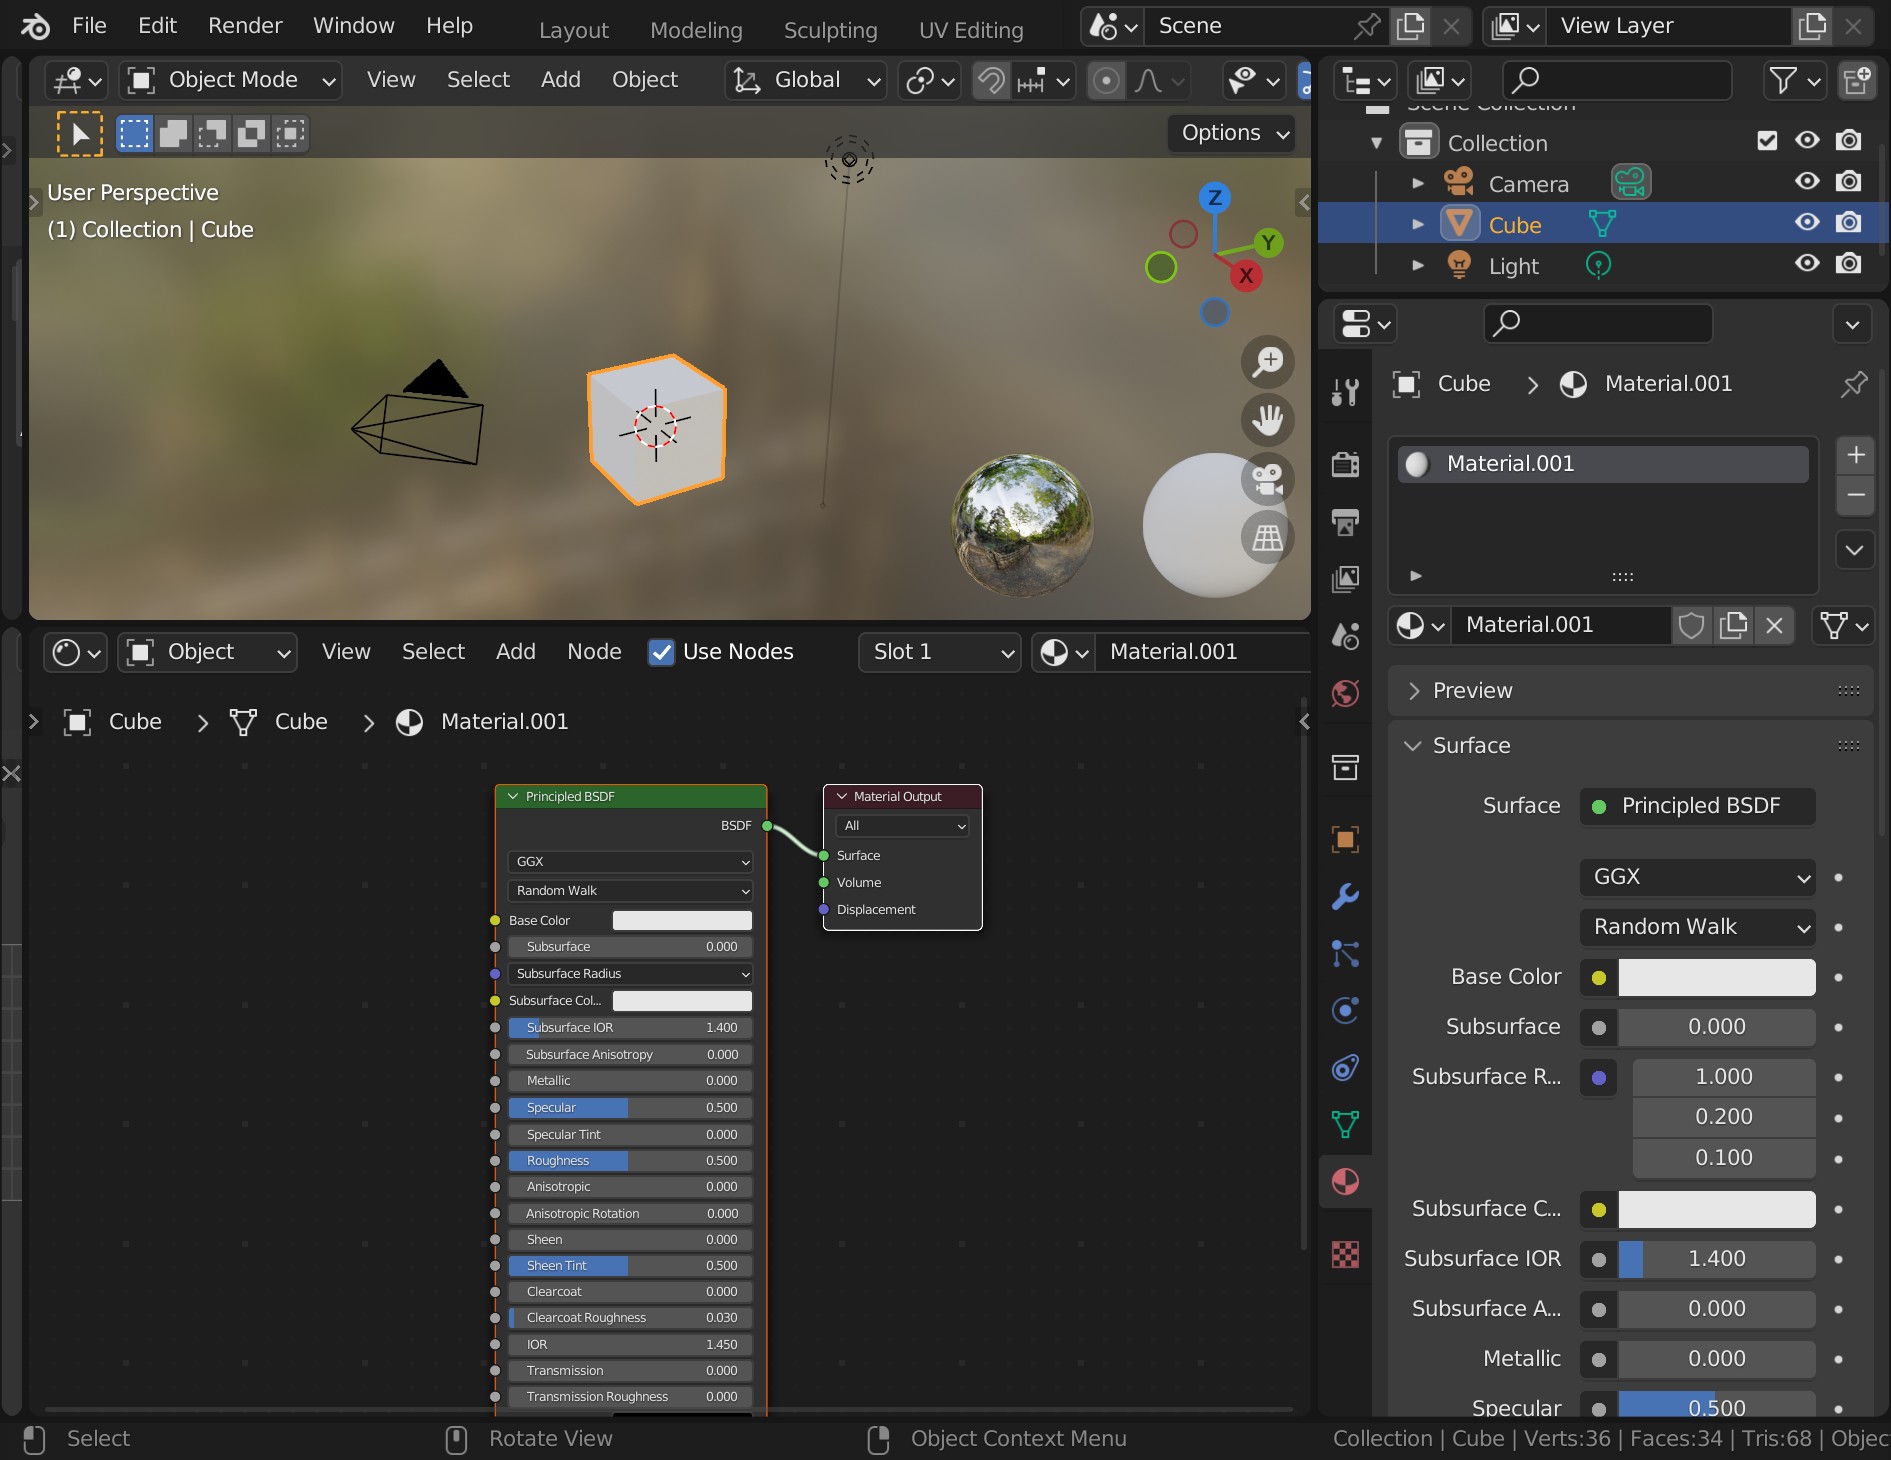The image size is (1891, 1460).
Task: Click the Base Color swatch in properties
Action: (1716, 978)
